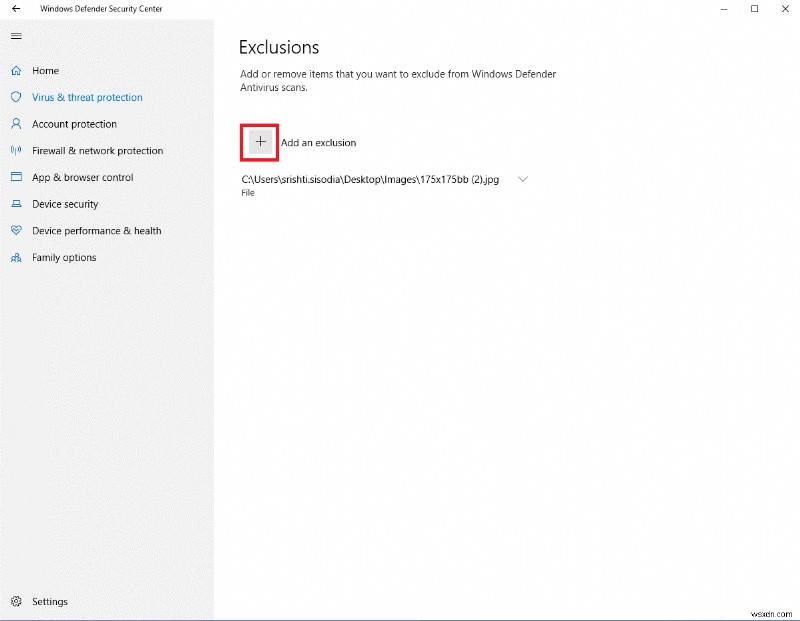Screen dimensions: 800x621
Task: Select the Virus & threat protection shield icon
Action: [15, 98]
